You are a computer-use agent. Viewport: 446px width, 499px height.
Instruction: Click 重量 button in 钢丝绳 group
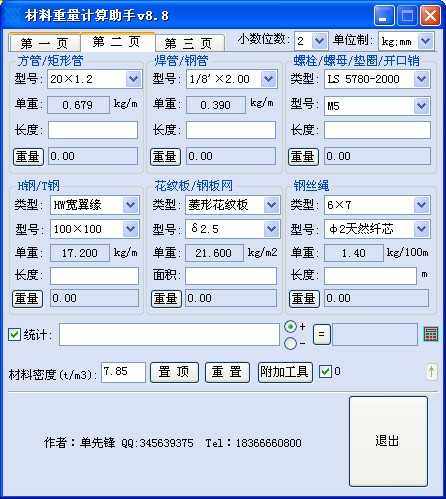click(x=304, y=298)
